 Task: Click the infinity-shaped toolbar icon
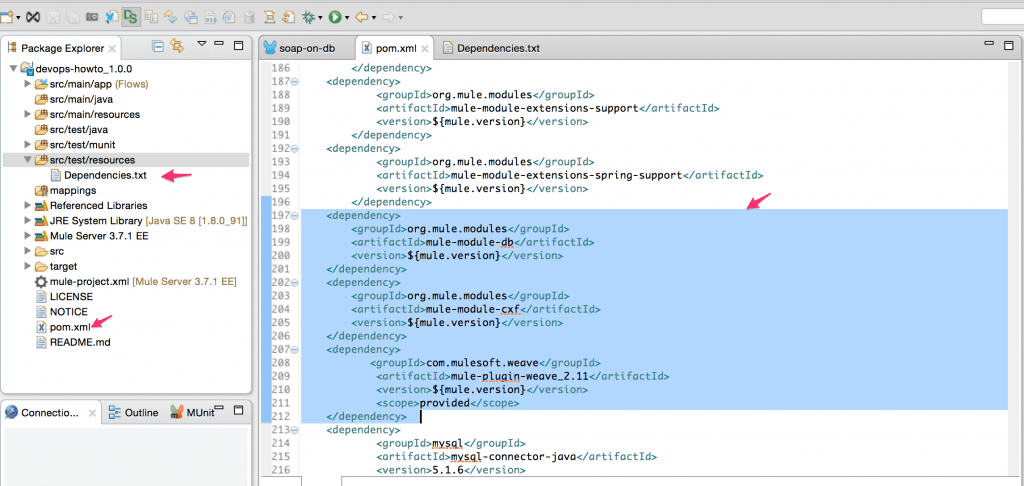[33, 17]
